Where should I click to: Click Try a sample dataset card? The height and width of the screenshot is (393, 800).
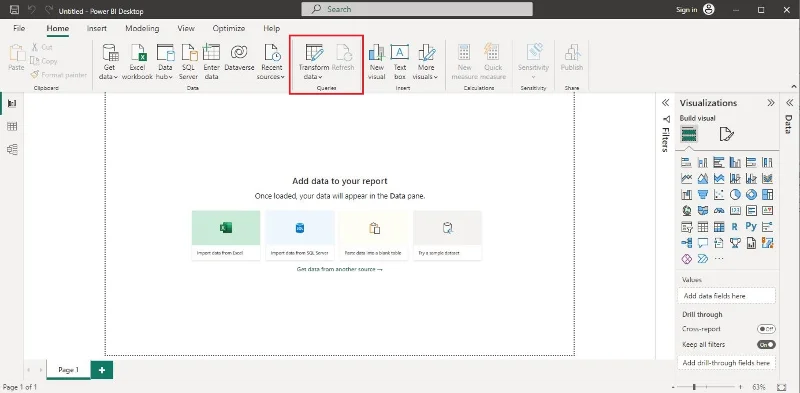click(x=447, y=235)
